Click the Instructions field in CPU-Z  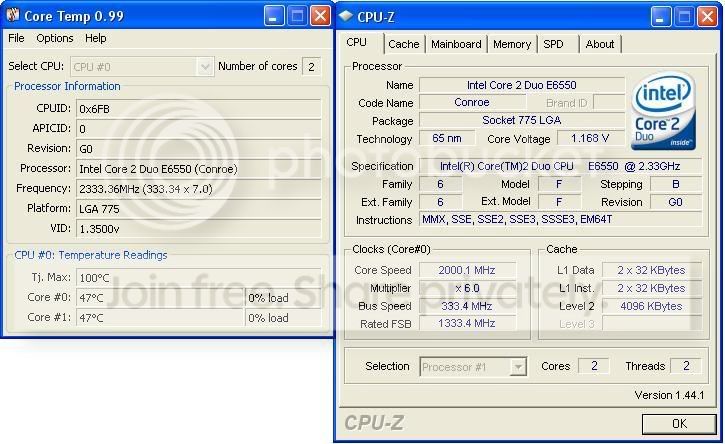[560, 219]
